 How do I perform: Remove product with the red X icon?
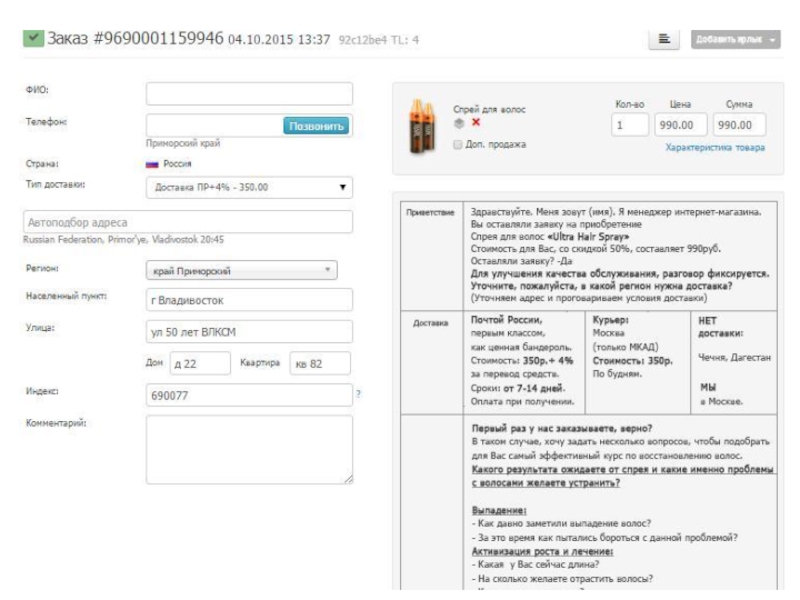pyautogui.click(x=476, y=122)
